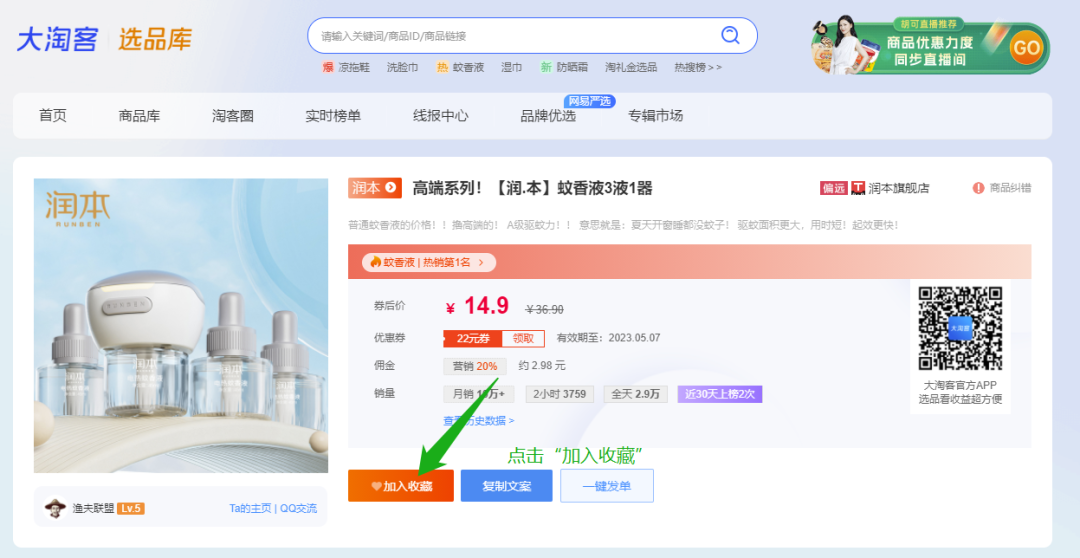Click the 复制文案 button

coord(506,486)
